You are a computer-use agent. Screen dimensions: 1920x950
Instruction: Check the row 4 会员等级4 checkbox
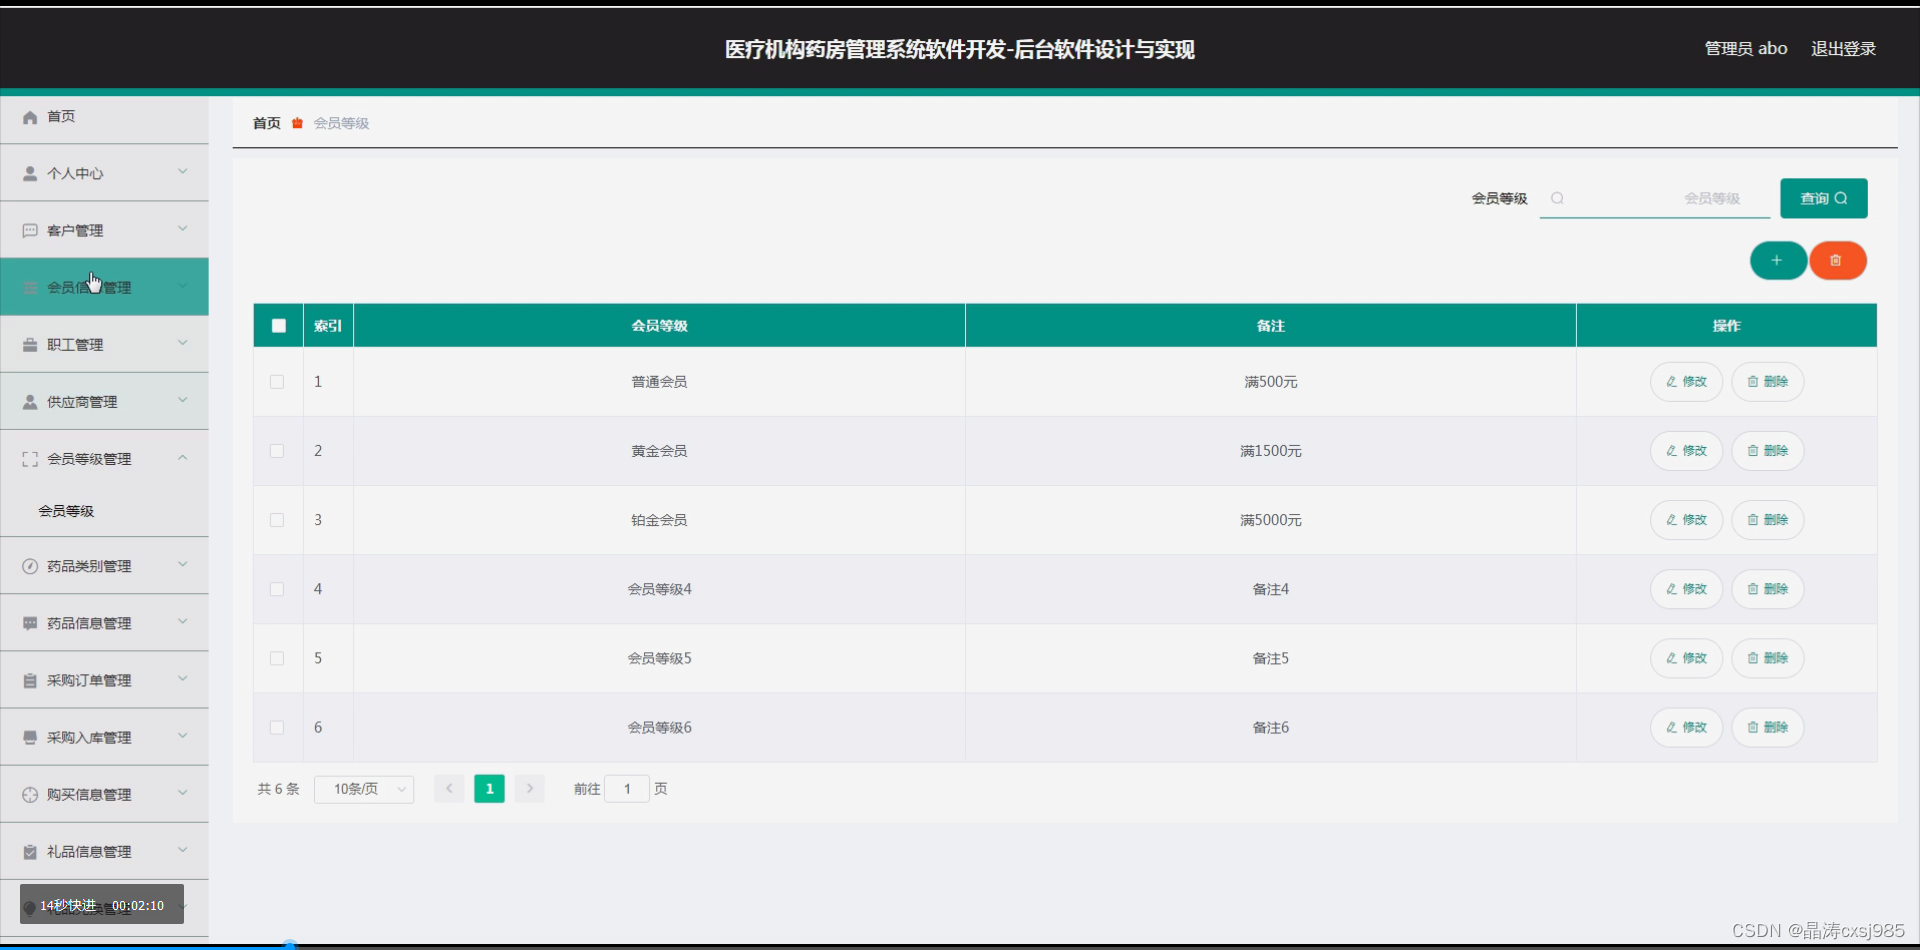(277, 589)
